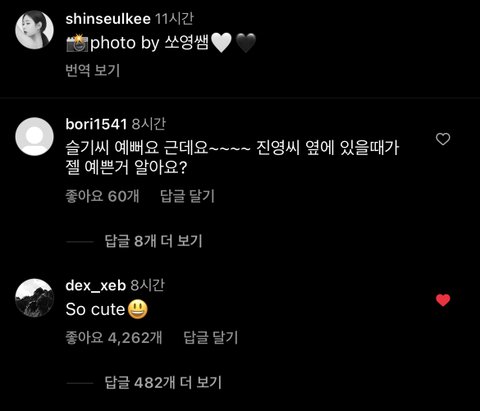Image resolution: width=480 pixels, height=411 pixels.
Task: Show translation via 번역 보기
Action: tap(92, 70)
